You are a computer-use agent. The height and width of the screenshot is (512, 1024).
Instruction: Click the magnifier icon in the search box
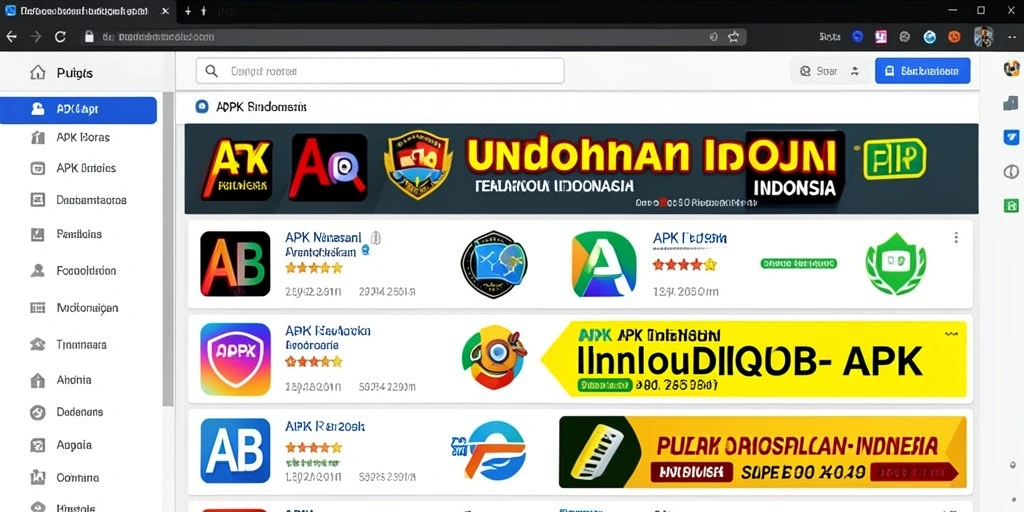(x=211, y=71)
